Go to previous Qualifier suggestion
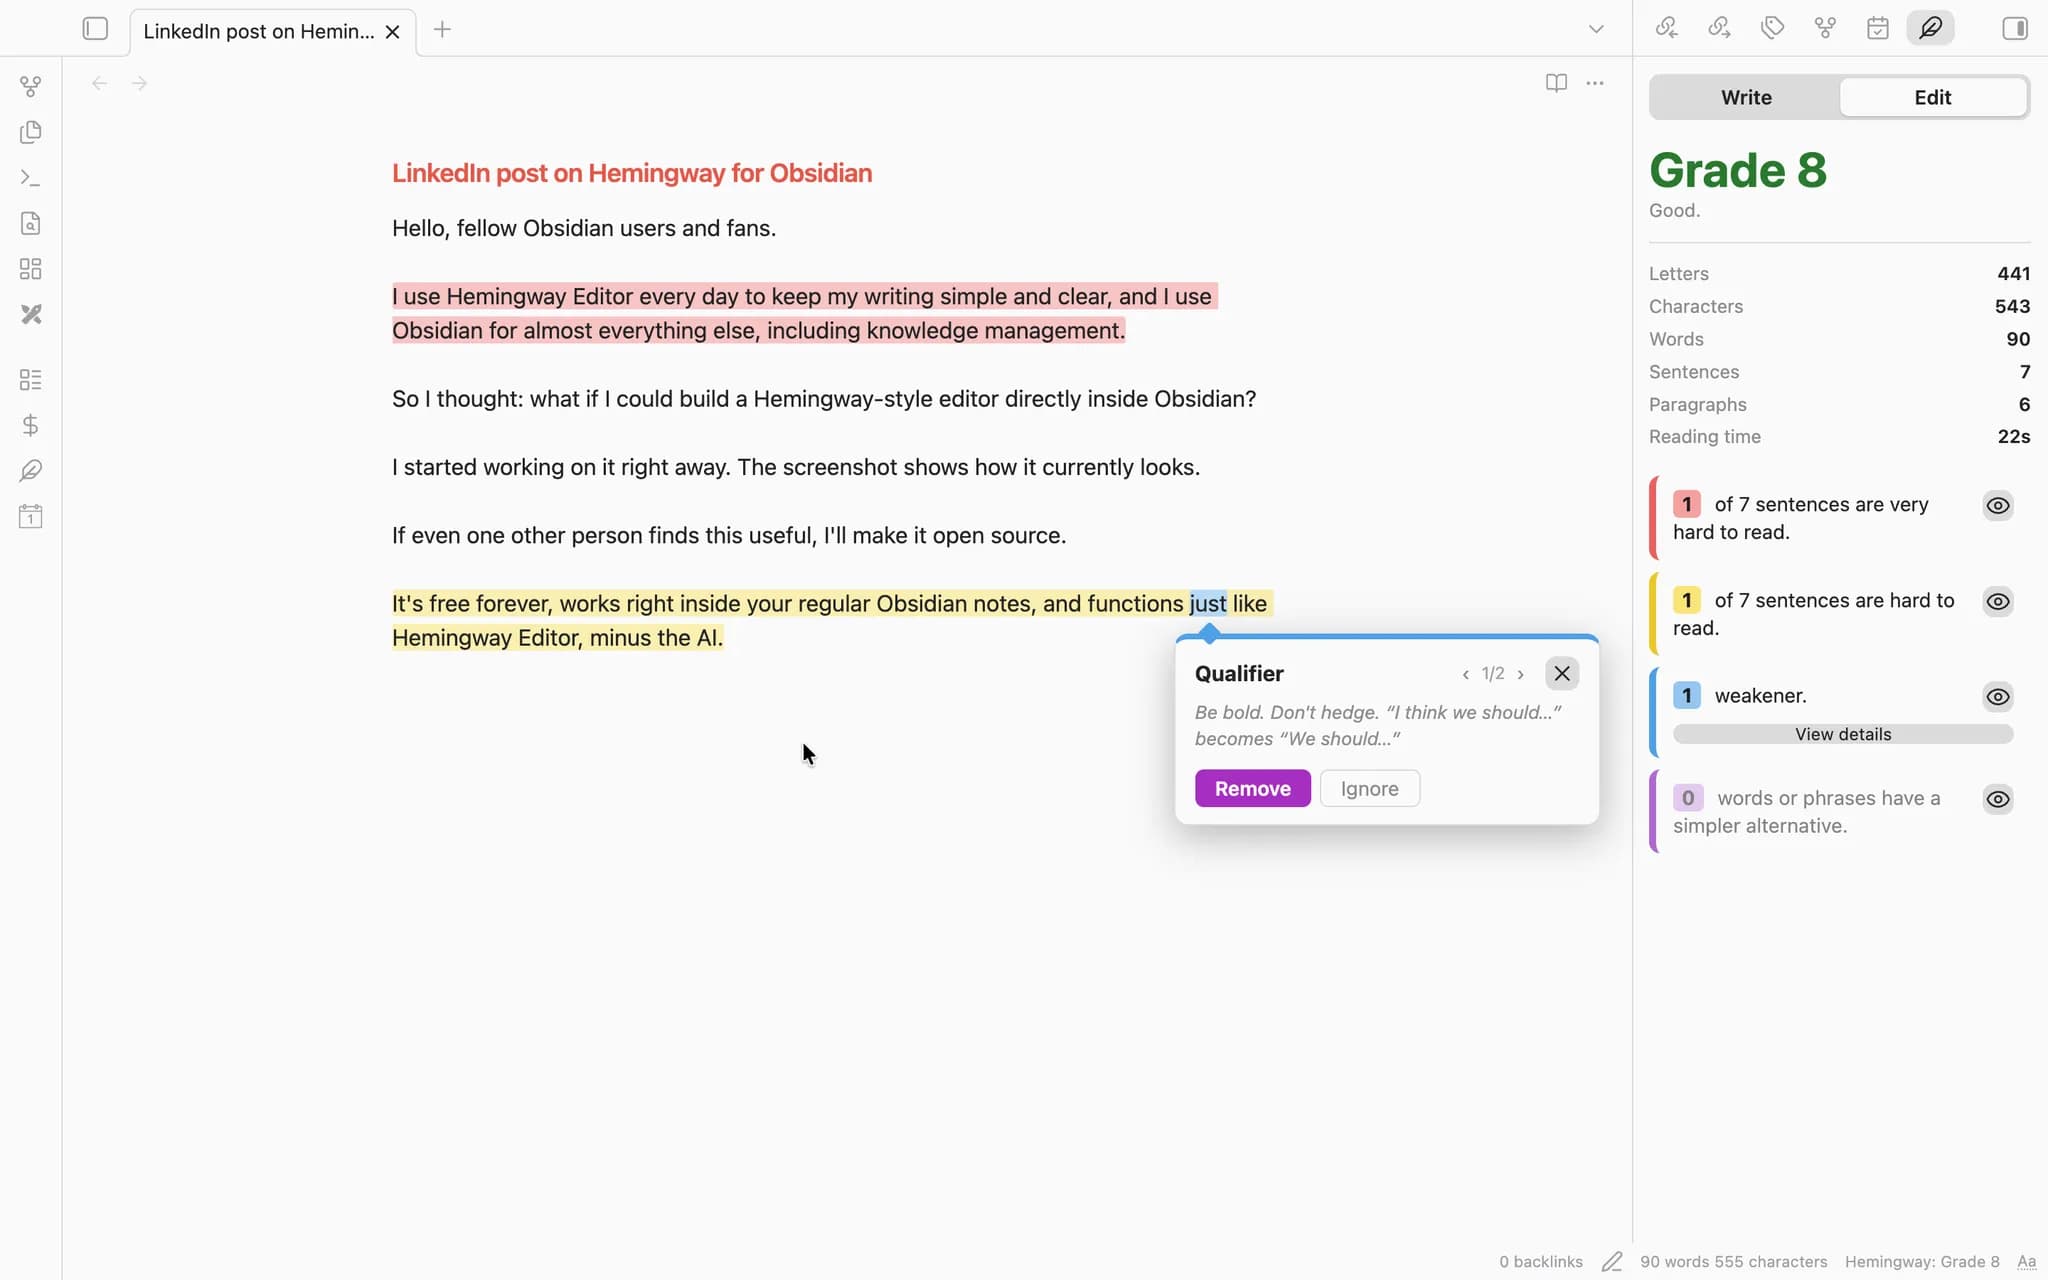 click(x=1466, y=675)
